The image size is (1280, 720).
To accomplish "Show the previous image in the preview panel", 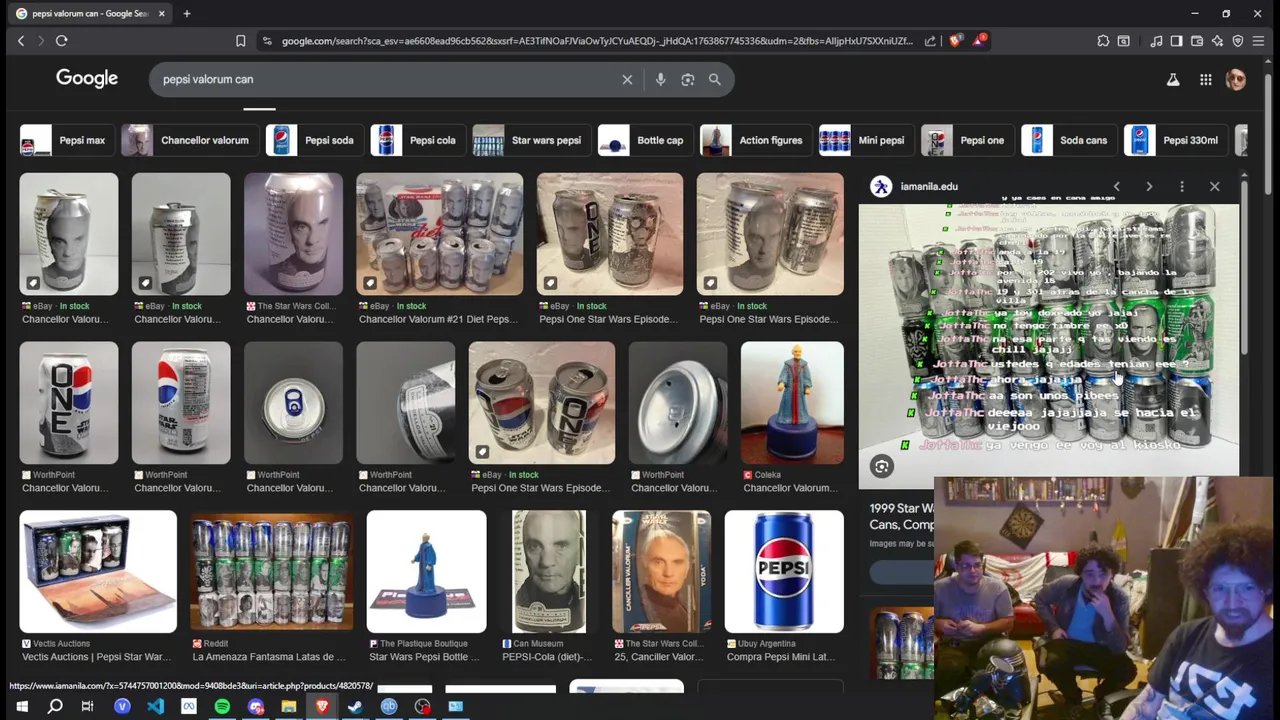I will [x=1117, y=186].
